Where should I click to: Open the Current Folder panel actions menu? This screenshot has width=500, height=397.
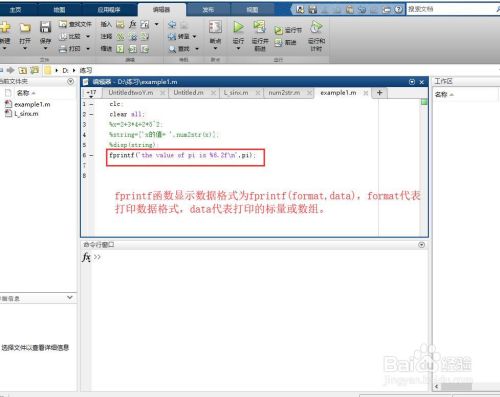70,81
